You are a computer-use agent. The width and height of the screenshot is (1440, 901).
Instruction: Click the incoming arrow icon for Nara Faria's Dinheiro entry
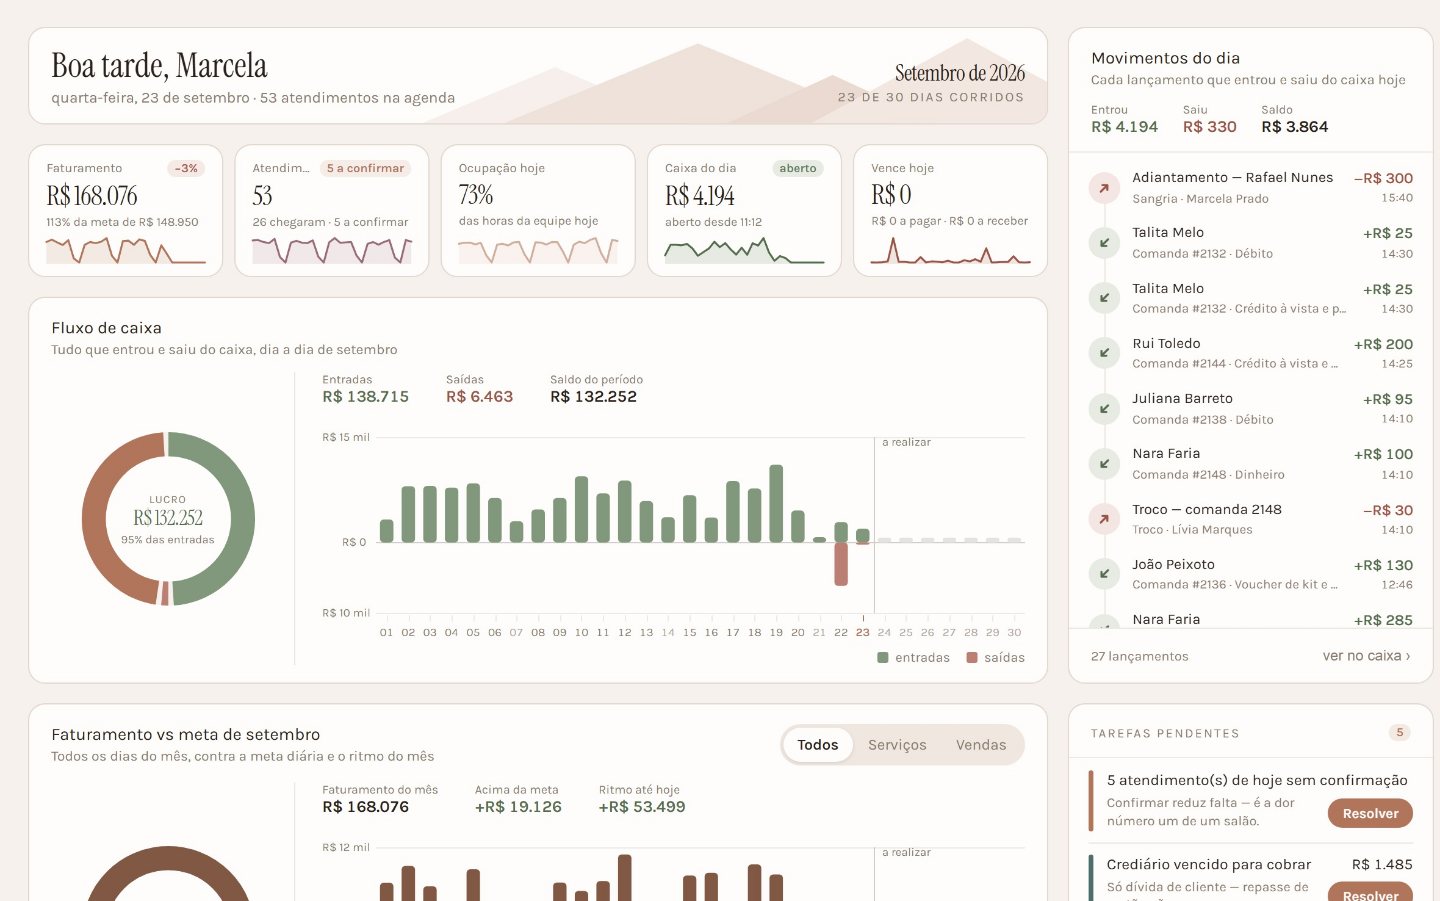click(x=1104, y=464)
